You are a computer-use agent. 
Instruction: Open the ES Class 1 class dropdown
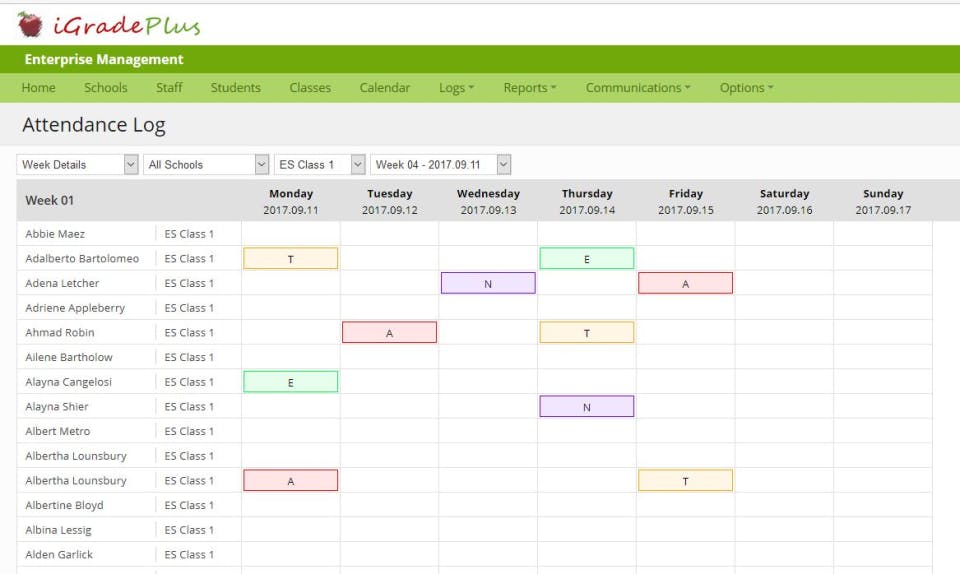[320, 165]
